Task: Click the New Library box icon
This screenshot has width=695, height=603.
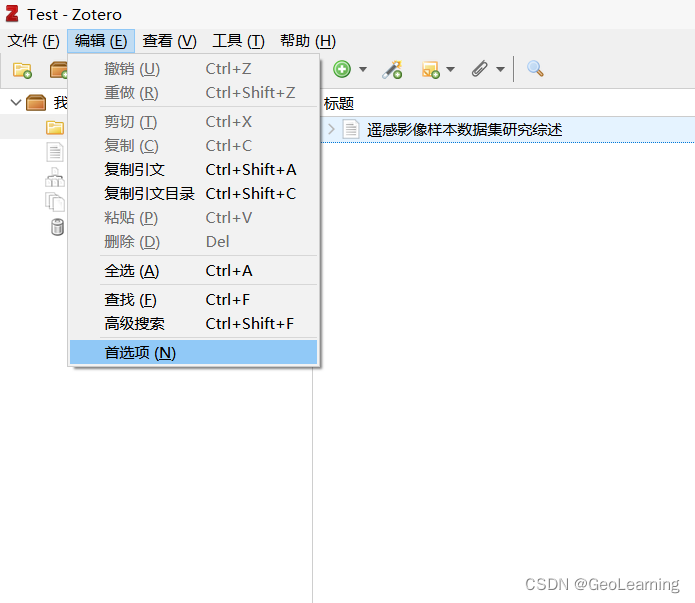Action: tap(59, 70)
